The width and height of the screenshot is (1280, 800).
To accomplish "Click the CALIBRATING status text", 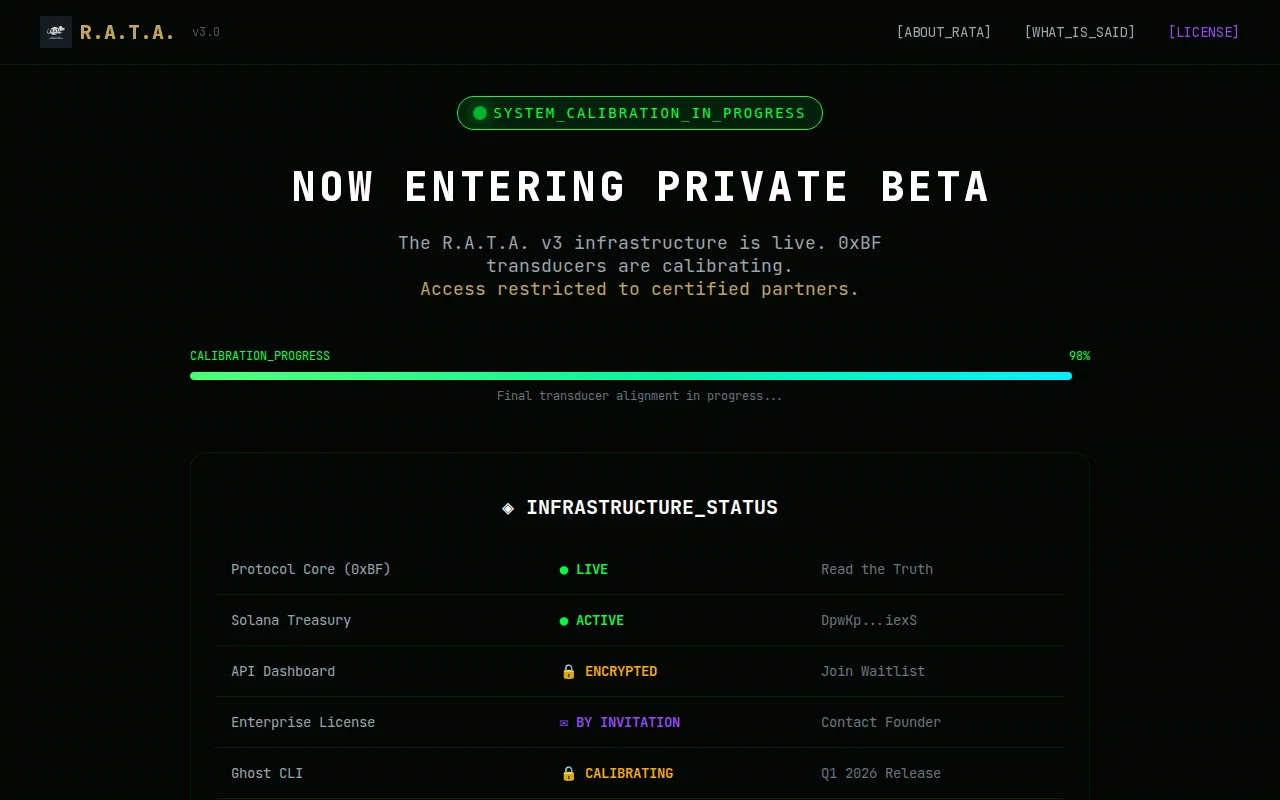I will [629, 773].
